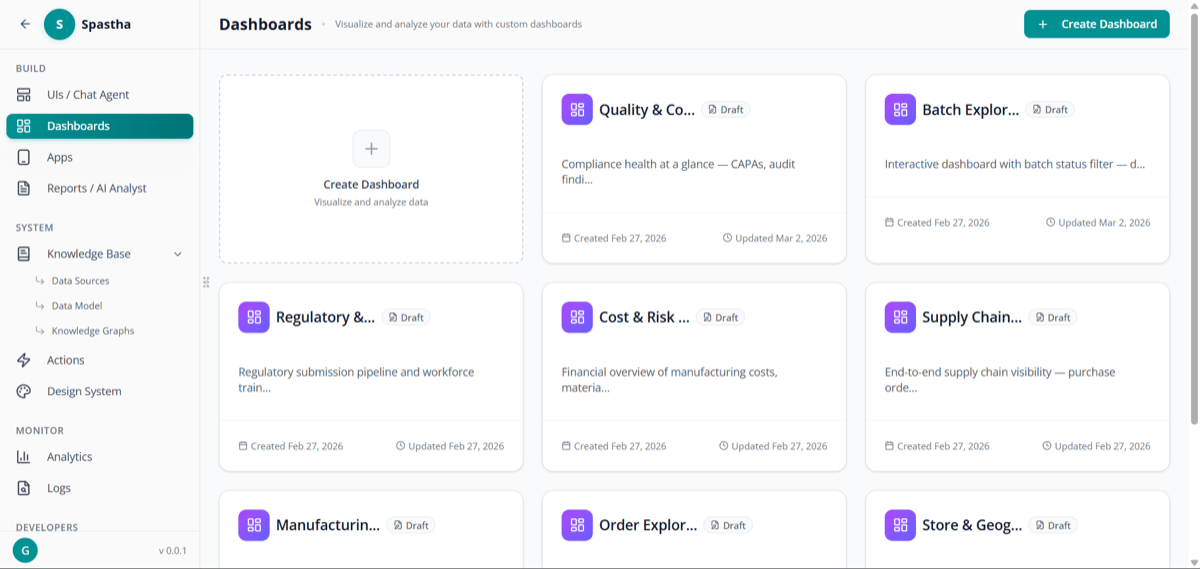Click the main page vertical scrollbar
Viewport: 1200px width, 569px height.
coord(1194,220)
